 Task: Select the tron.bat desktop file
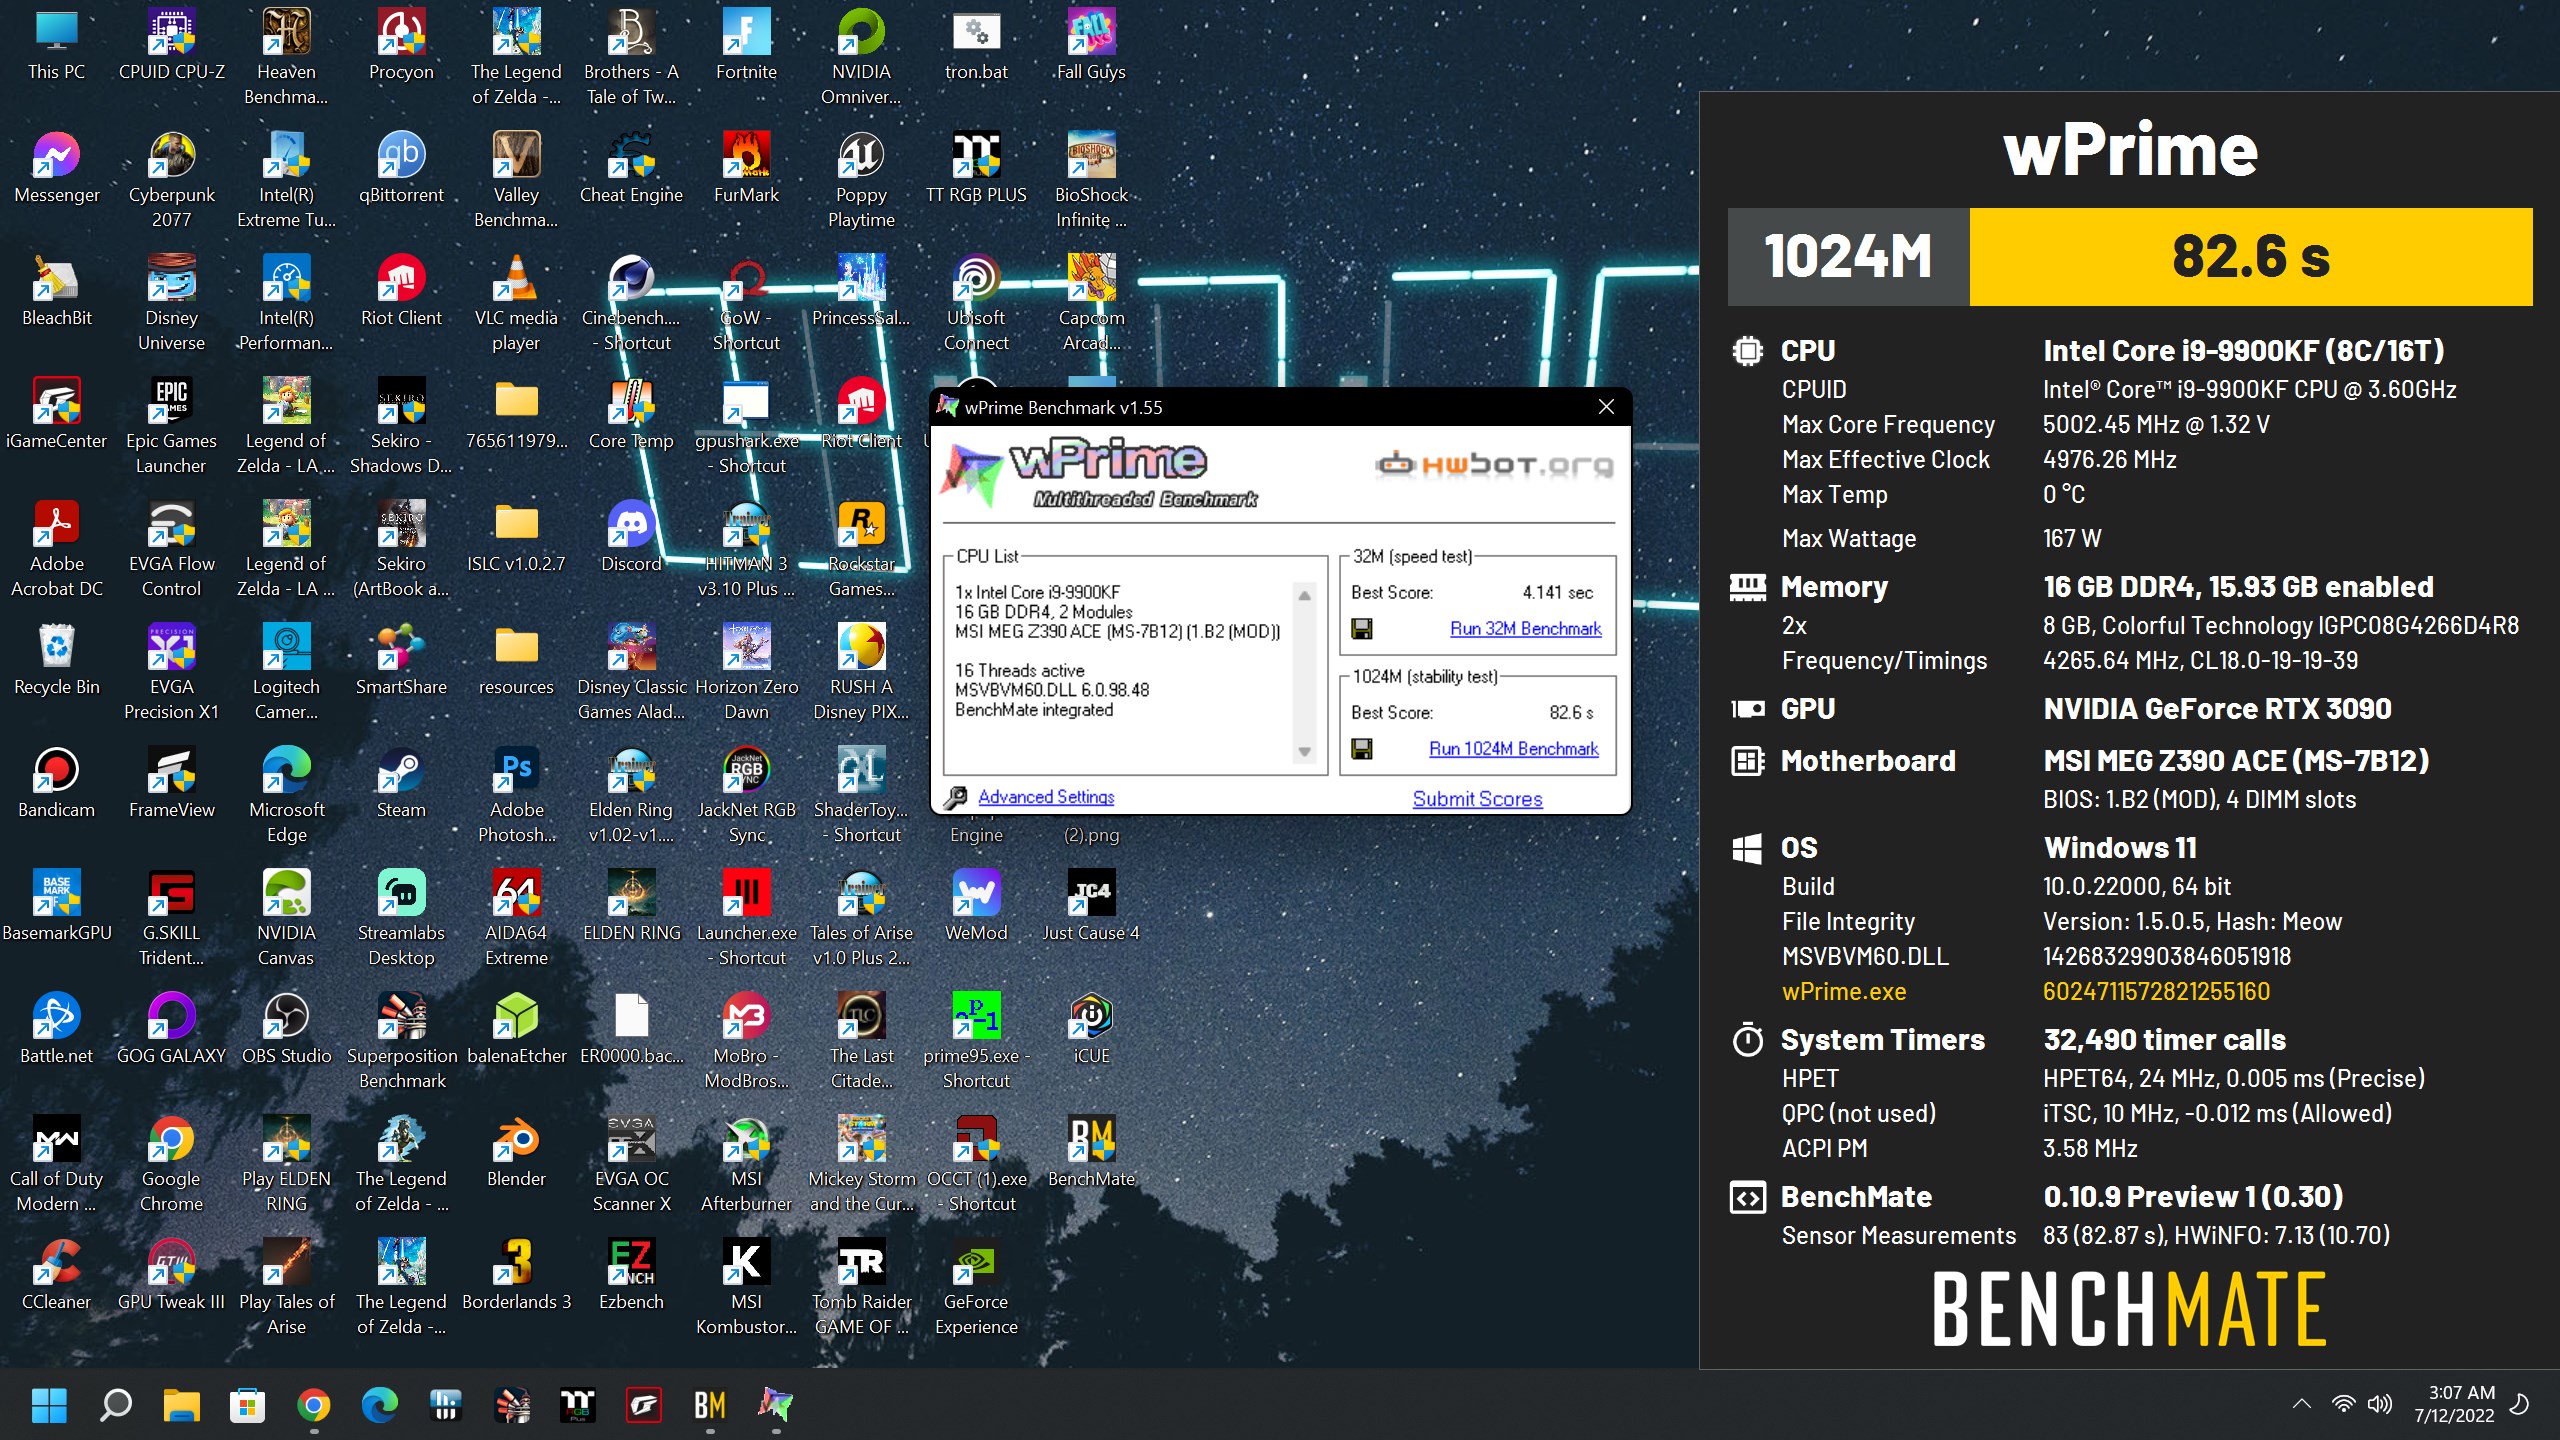(x=976, y=46)
